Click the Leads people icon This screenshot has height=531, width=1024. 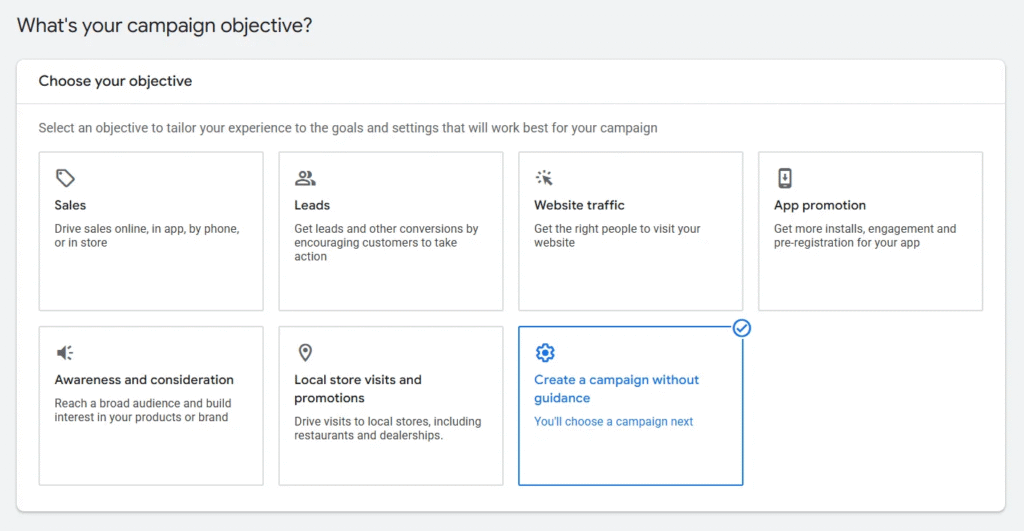point(305,178)
